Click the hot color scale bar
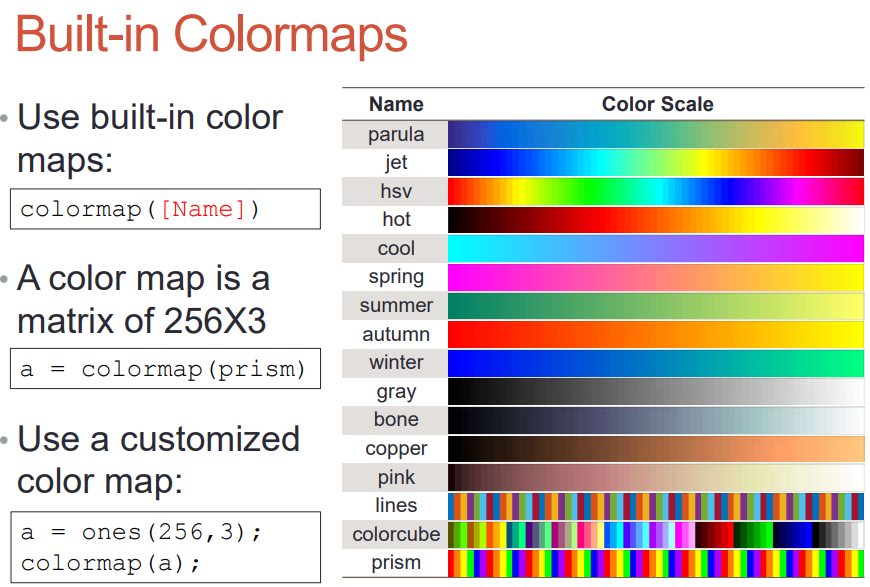This screenshot has width=870, height=587. tap(656, 220)
